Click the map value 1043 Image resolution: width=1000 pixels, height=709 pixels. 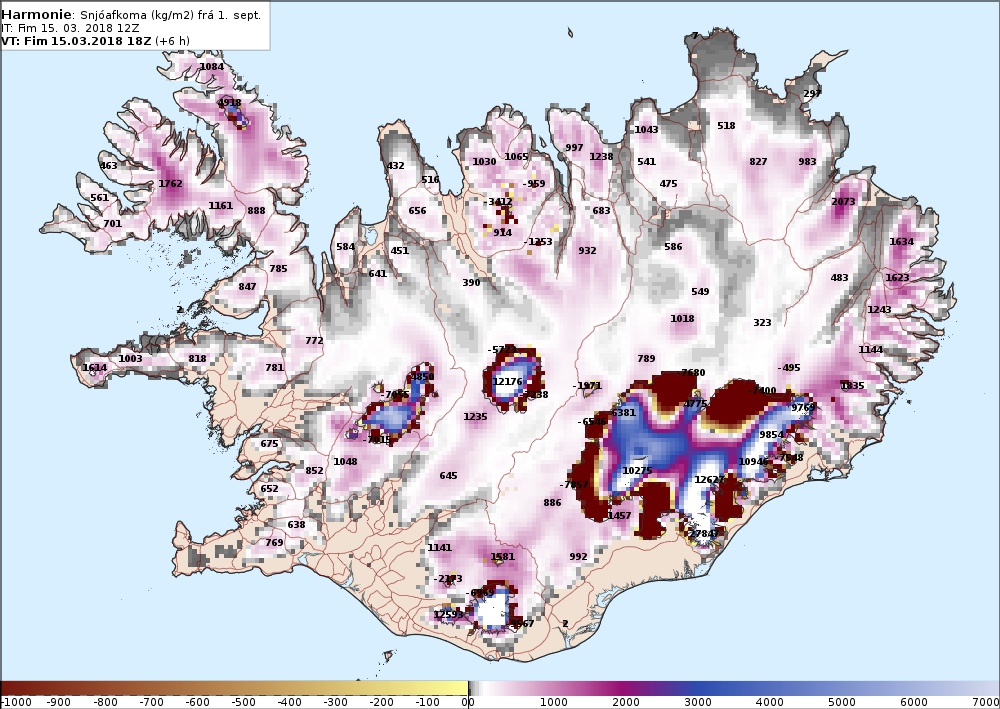pyautogui.click(x=646, y=129)
